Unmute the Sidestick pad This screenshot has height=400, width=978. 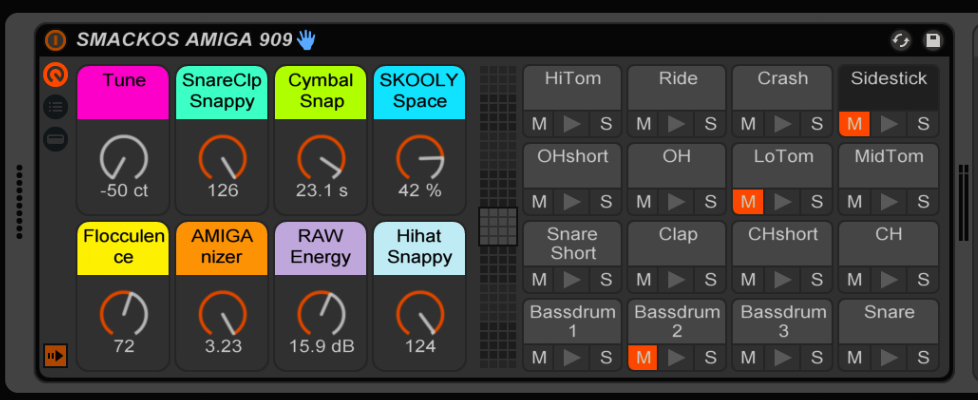click(x=854, y=124)
